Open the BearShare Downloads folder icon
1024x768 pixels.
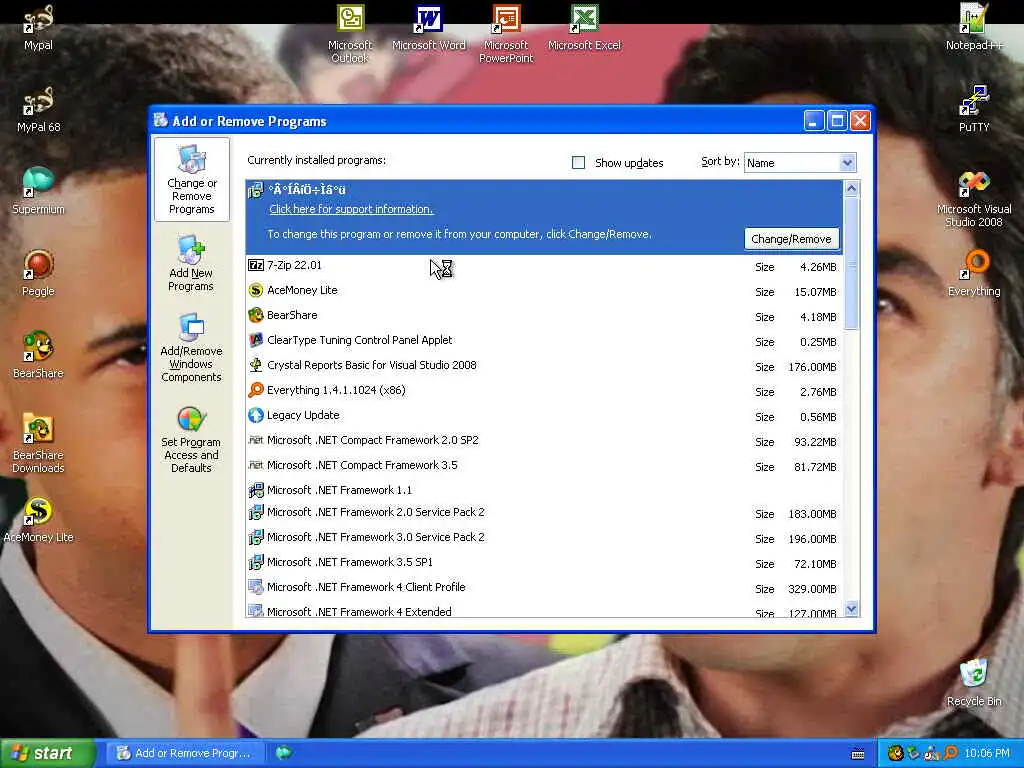click(38, 443)
